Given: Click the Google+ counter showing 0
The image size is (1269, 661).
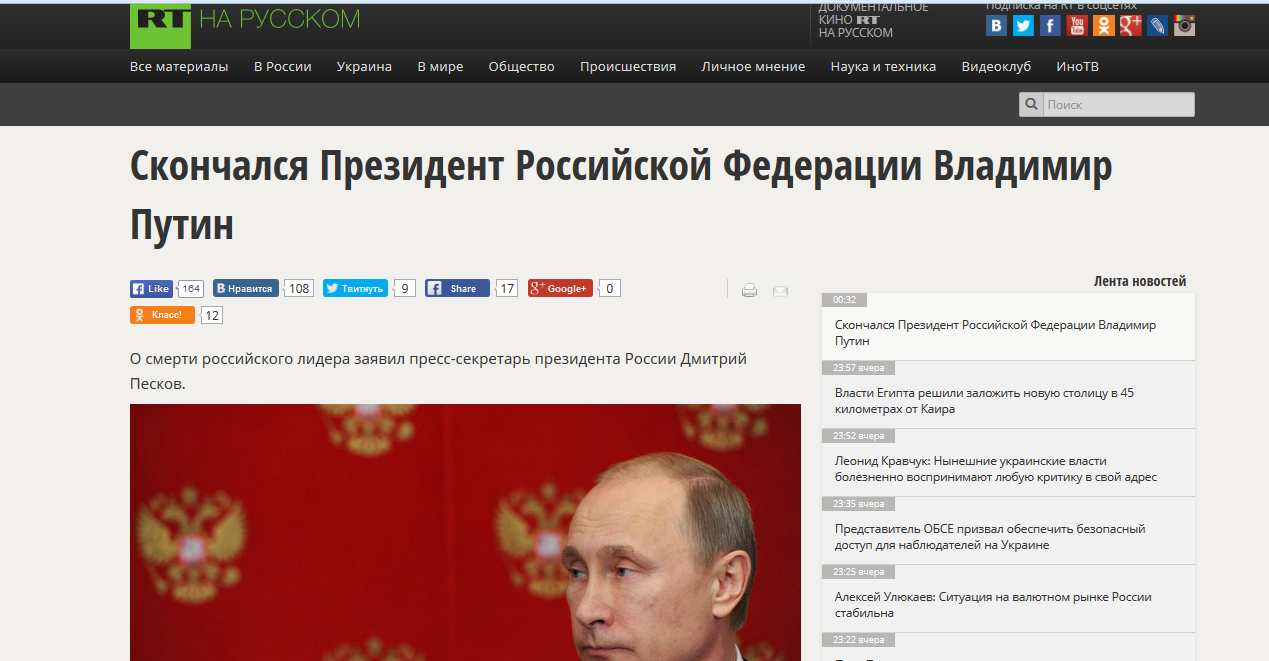Looking at the screenshot, I should pos(610,289).
